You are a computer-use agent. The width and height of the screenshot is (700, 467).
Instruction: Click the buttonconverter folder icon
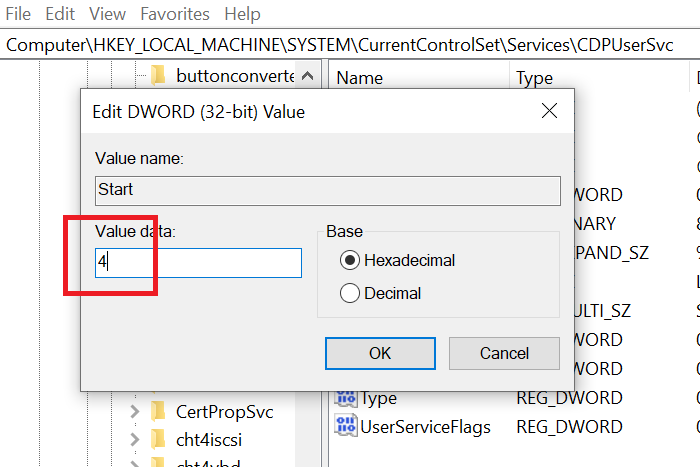158,76
